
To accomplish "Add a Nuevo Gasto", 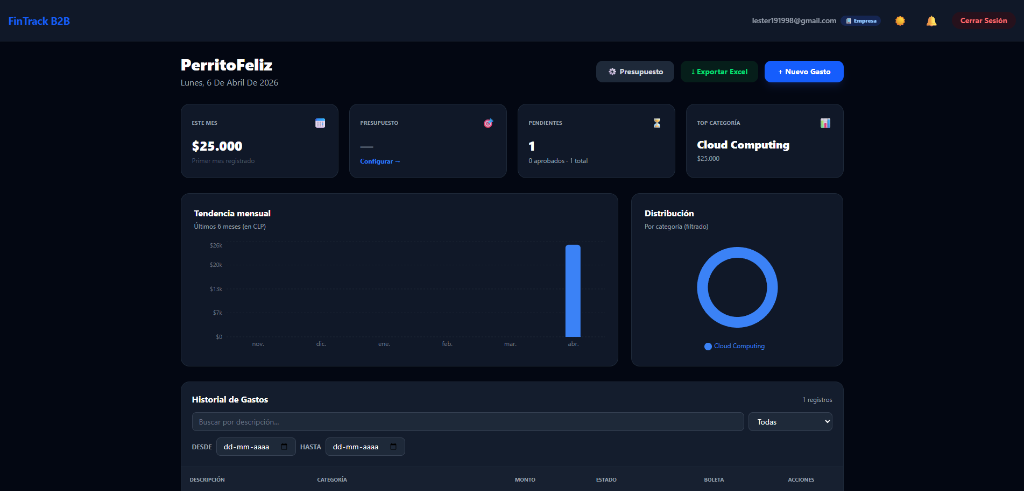I will point(804,72).
